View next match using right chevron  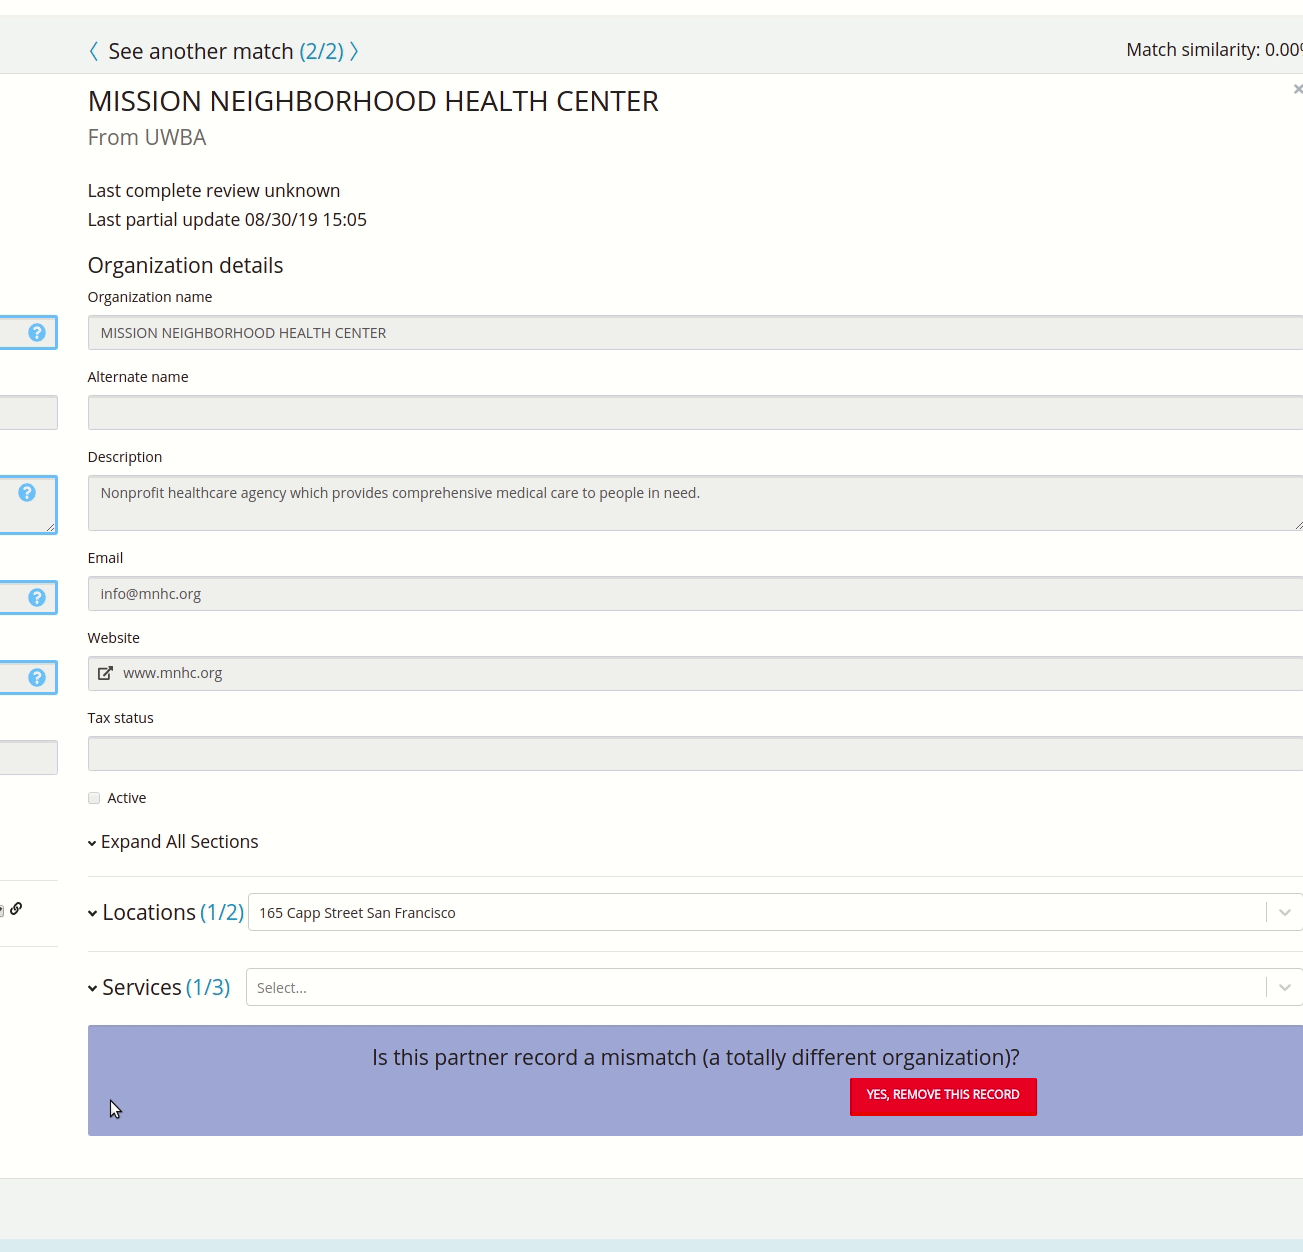click(x=356, y=50)
